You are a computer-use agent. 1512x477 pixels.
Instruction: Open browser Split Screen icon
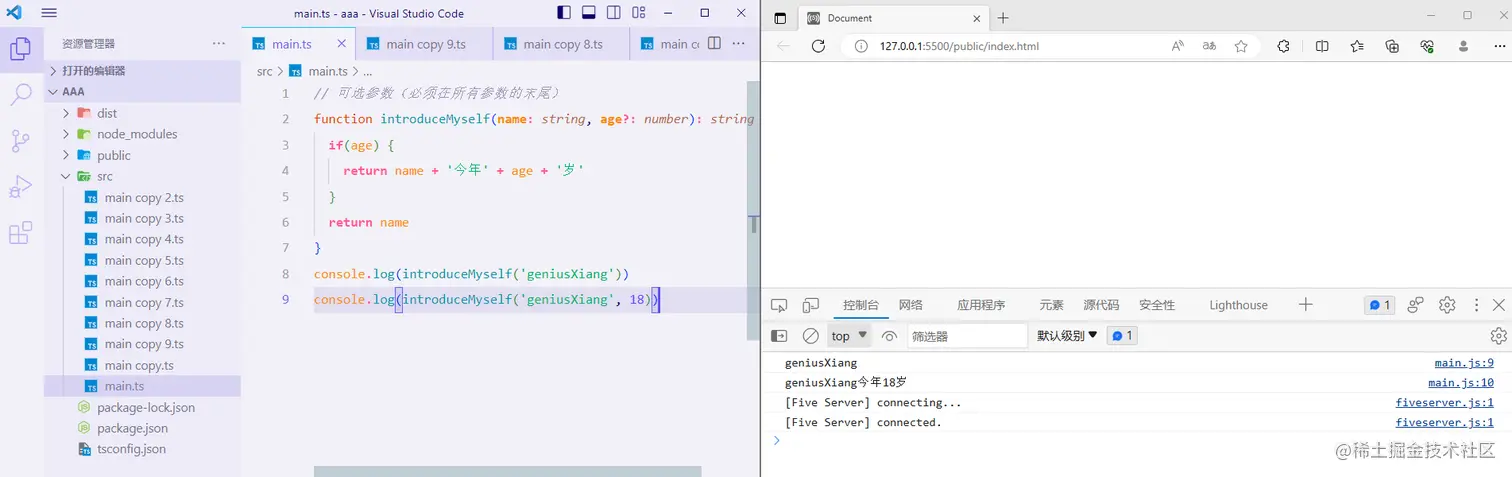click(x=1322, y=46)
